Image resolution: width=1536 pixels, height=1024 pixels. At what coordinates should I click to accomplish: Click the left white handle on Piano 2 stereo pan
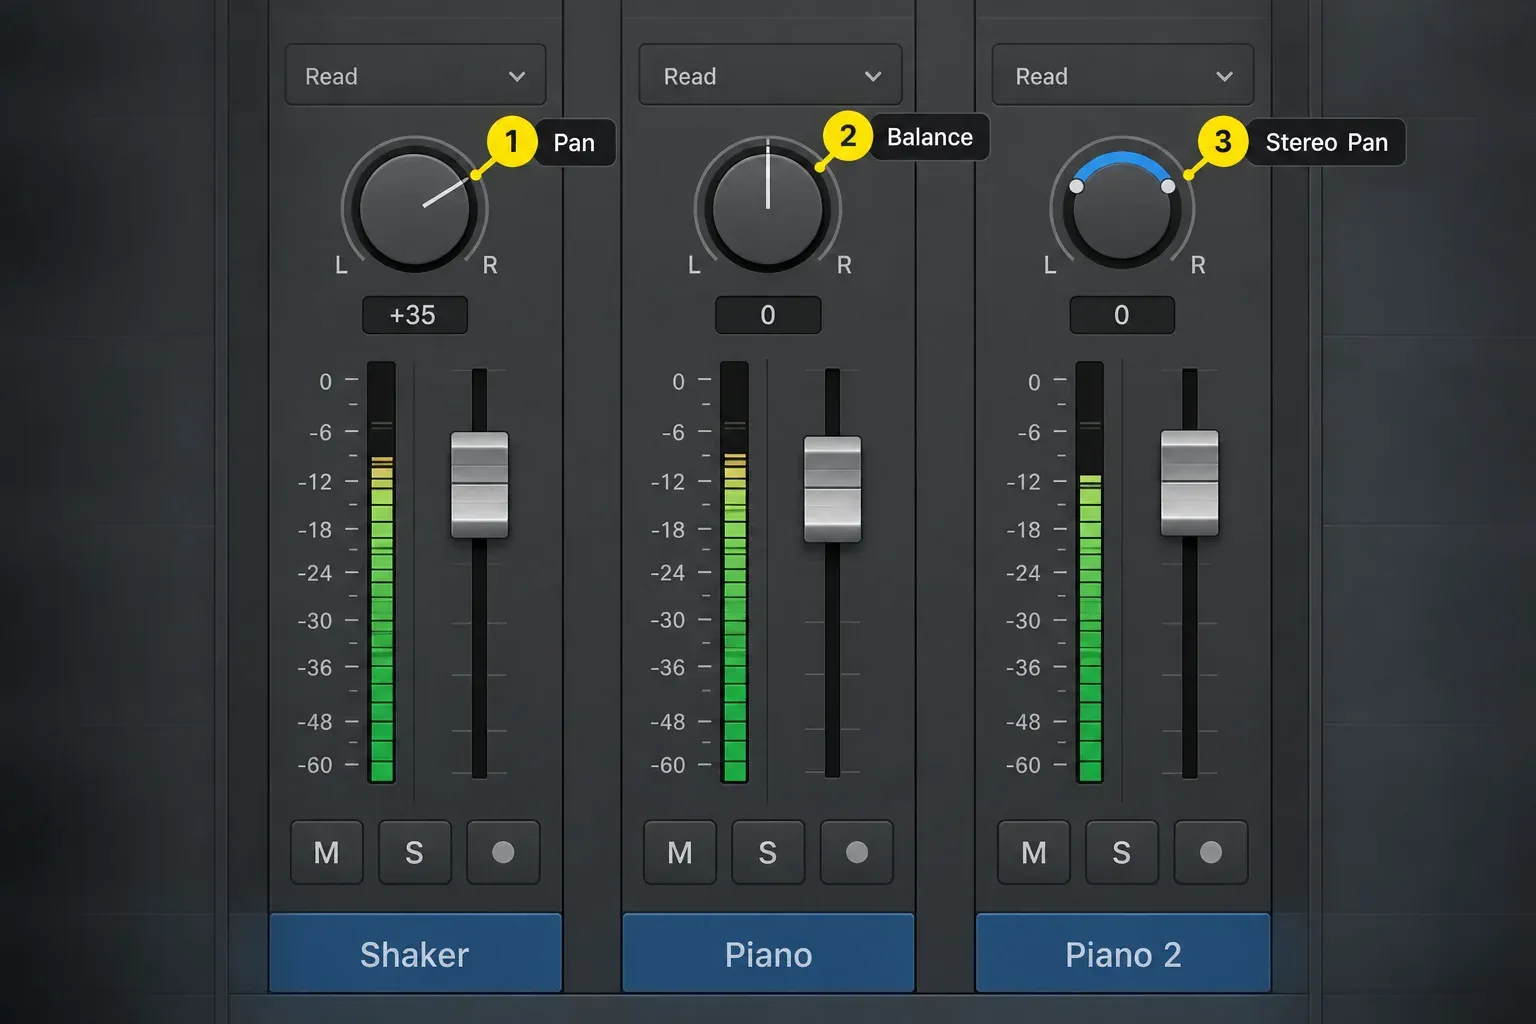[1076, 186]
